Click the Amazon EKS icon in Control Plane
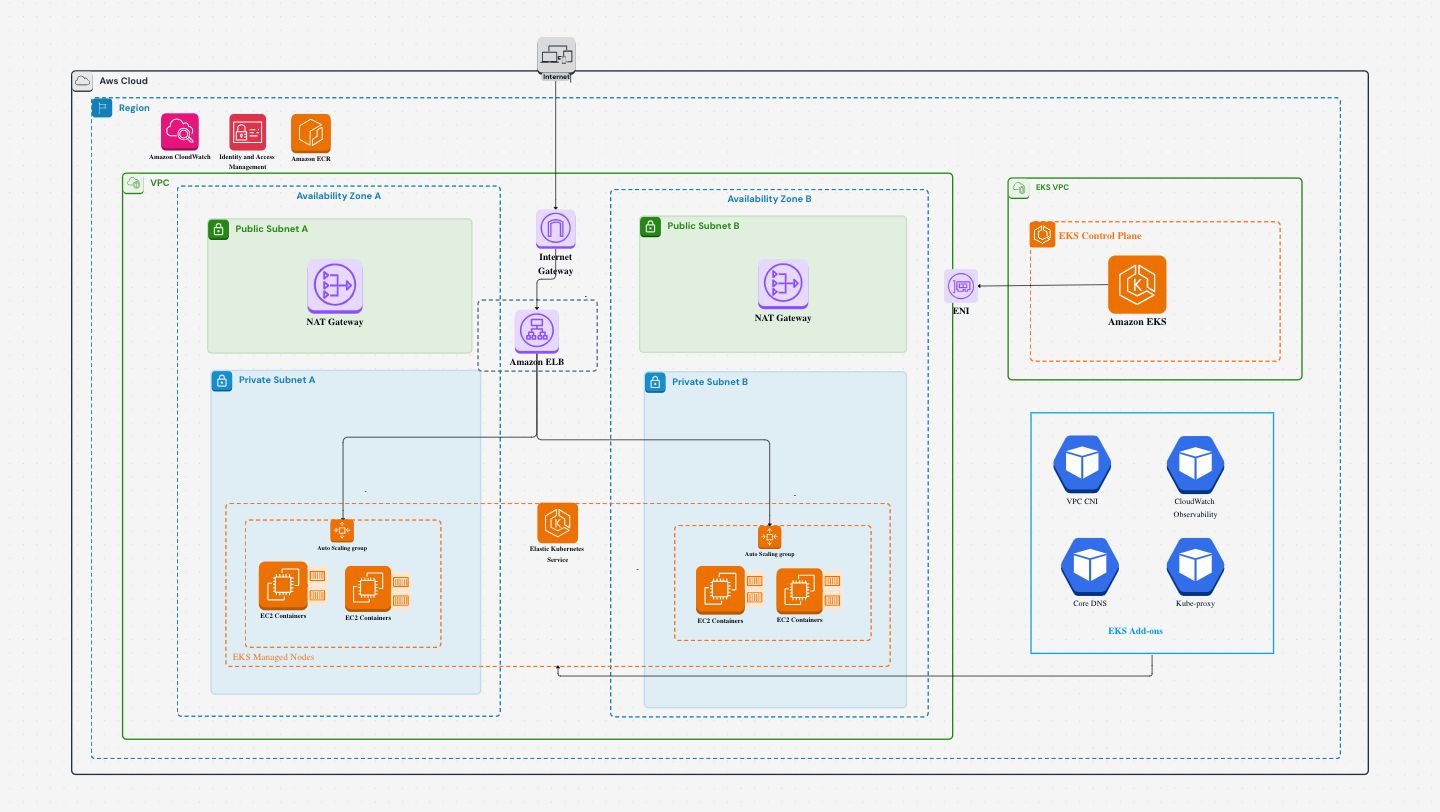1440x812 pixels. point(1137,284)
